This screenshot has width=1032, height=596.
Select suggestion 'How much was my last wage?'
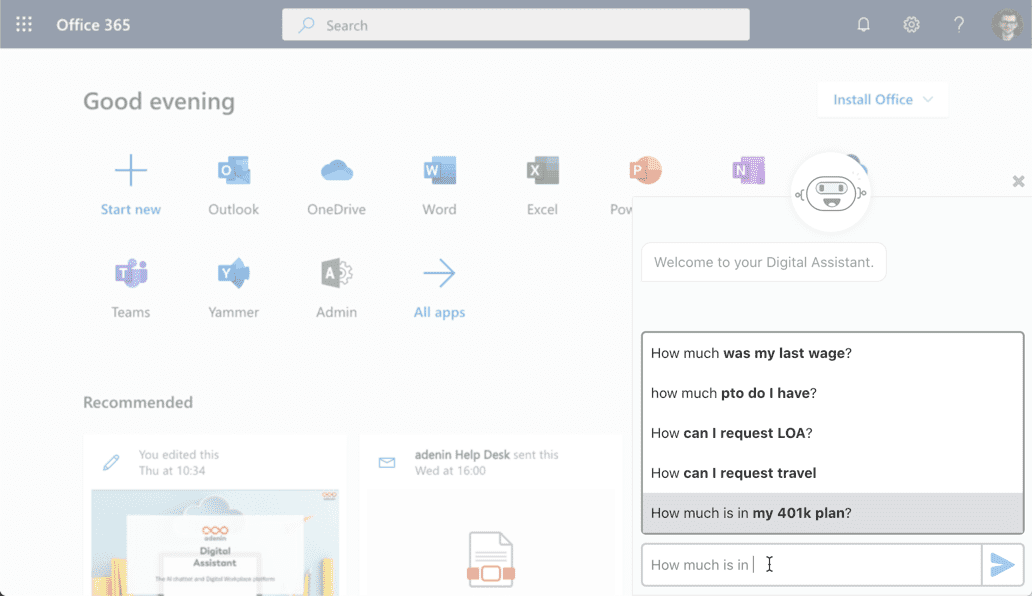(x=833, y=353)
